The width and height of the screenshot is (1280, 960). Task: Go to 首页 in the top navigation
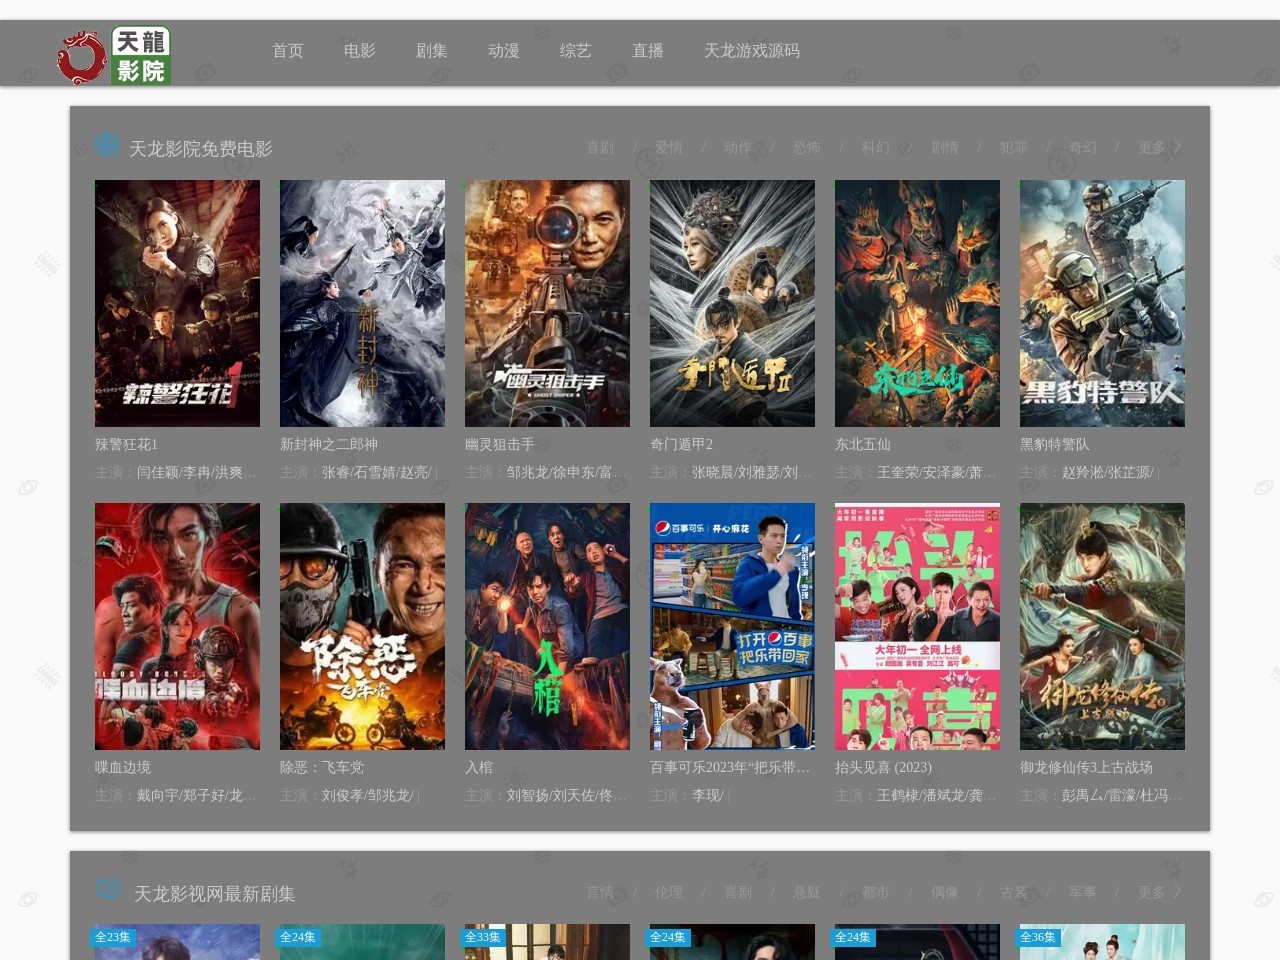click(288, 51)
